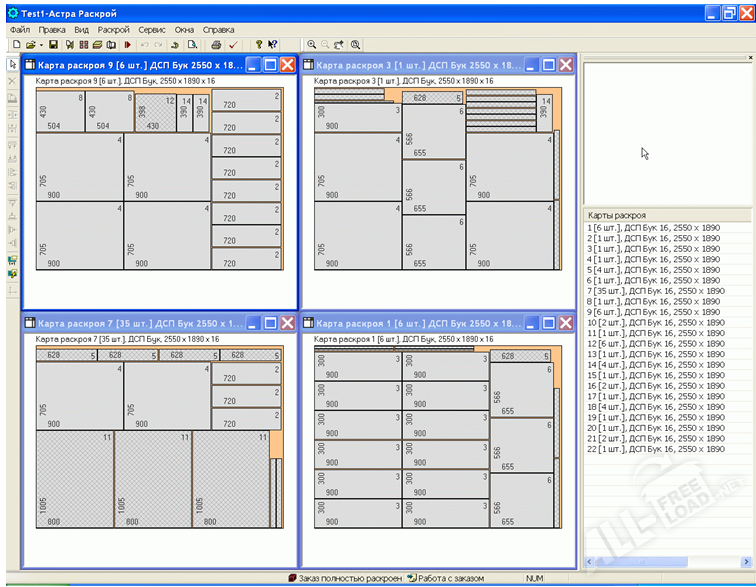756x587 pixels.
Task: Click the yellow question mark Help icon
Action: [x=258, y=45]
